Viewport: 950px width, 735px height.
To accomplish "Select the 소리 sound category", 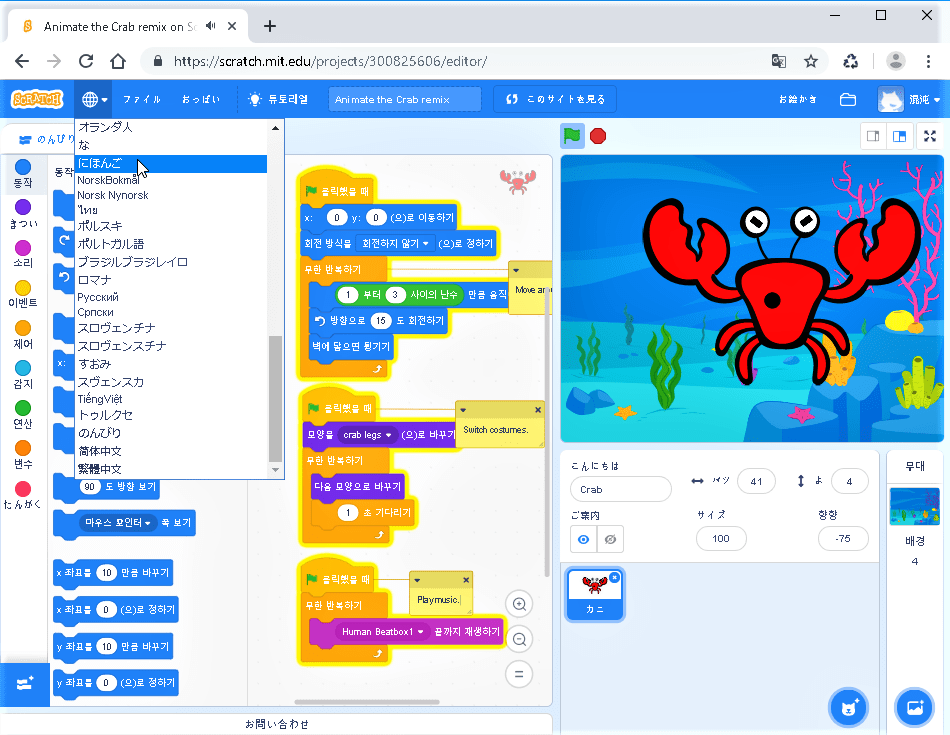I will click(23, 254).
